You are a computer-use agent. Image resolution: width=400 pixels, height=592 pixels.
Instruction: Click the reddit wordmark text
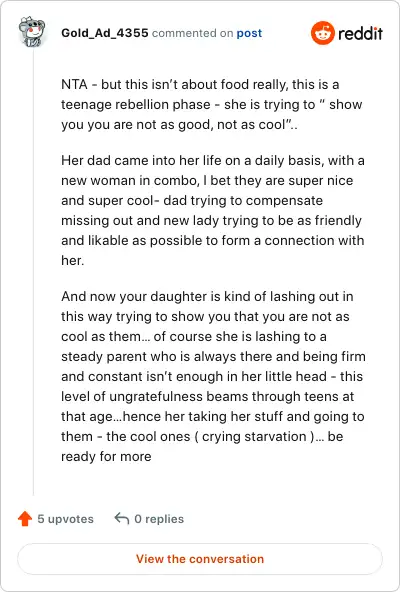pyautogui.click(x=360, y=34)
